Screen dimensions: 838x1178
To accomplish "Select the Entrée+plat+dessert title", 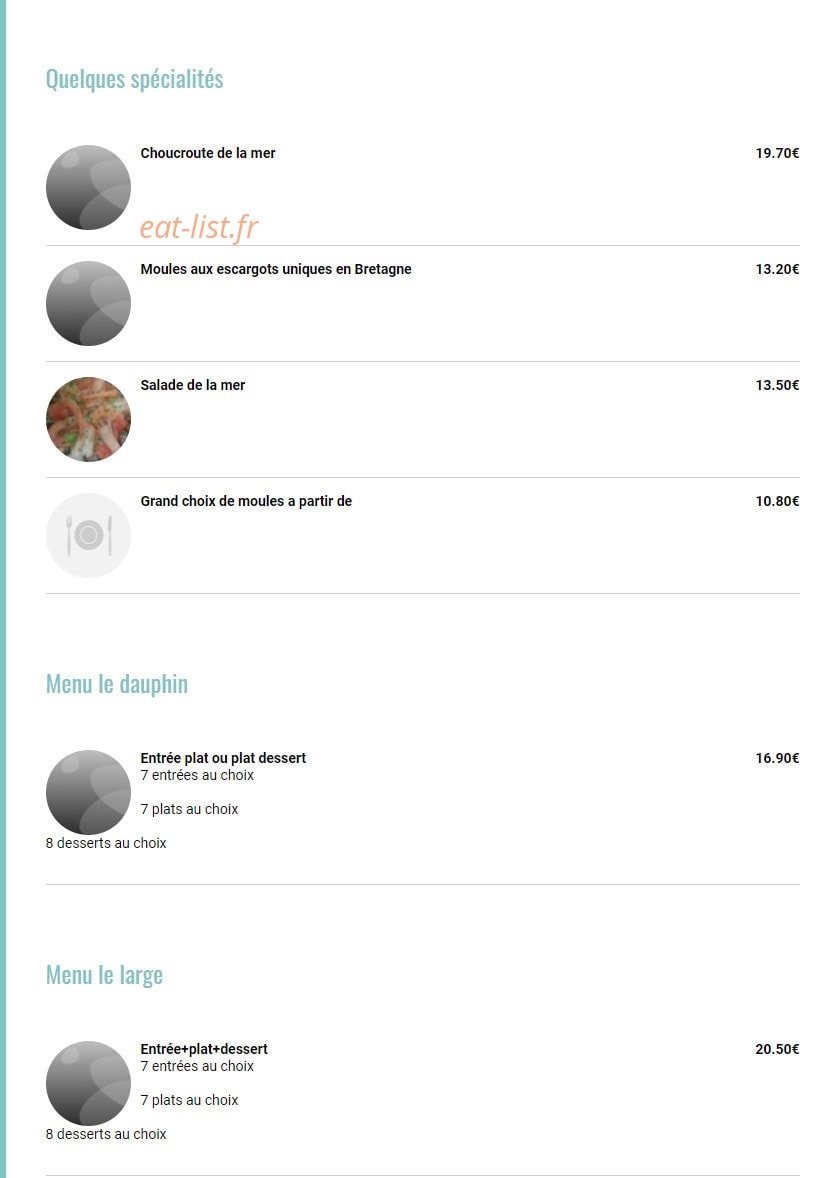I will coord(204,1049).
